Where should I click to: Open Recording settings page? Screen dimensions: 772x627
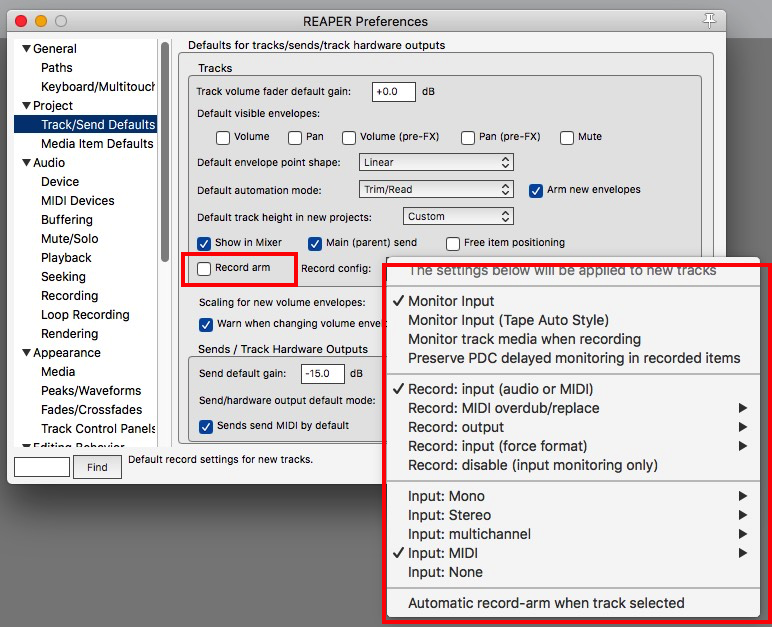pyautogui.click(x=69, y=296)
